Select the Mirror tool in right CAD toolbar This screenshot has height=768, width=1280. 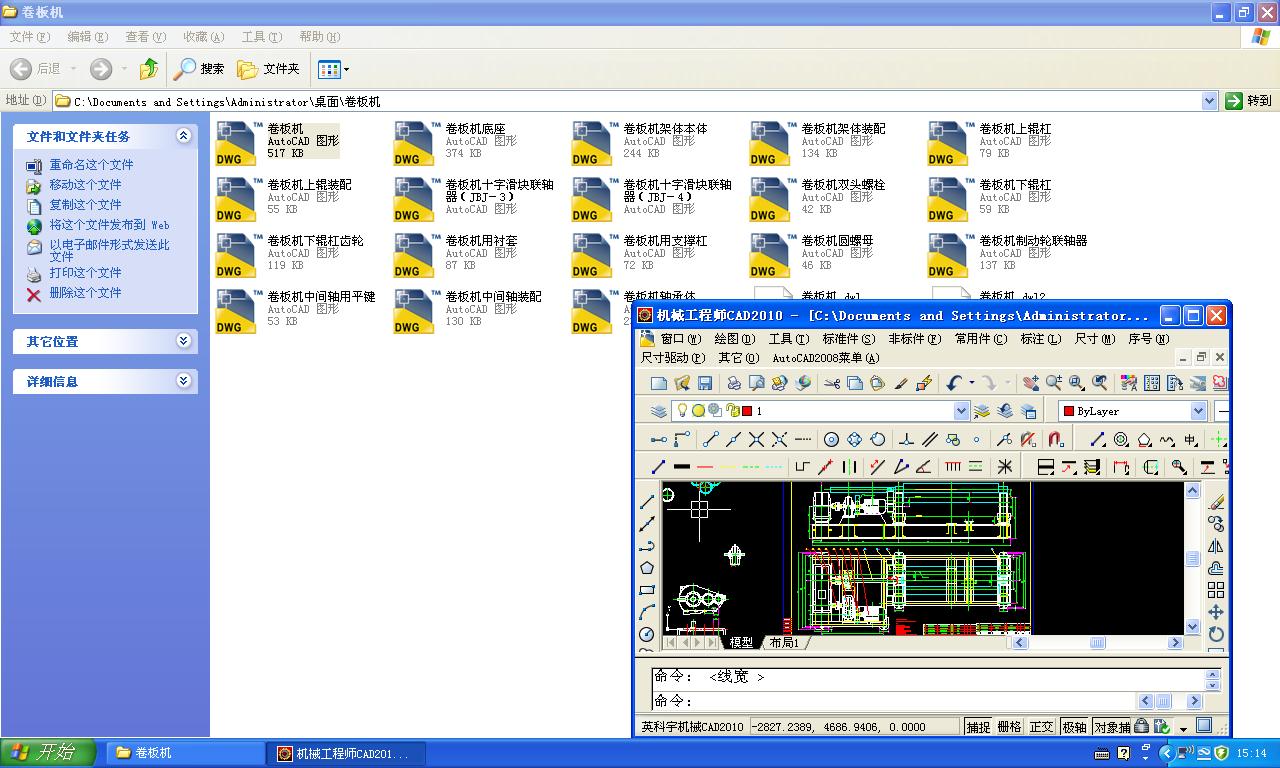[1216, 546]
